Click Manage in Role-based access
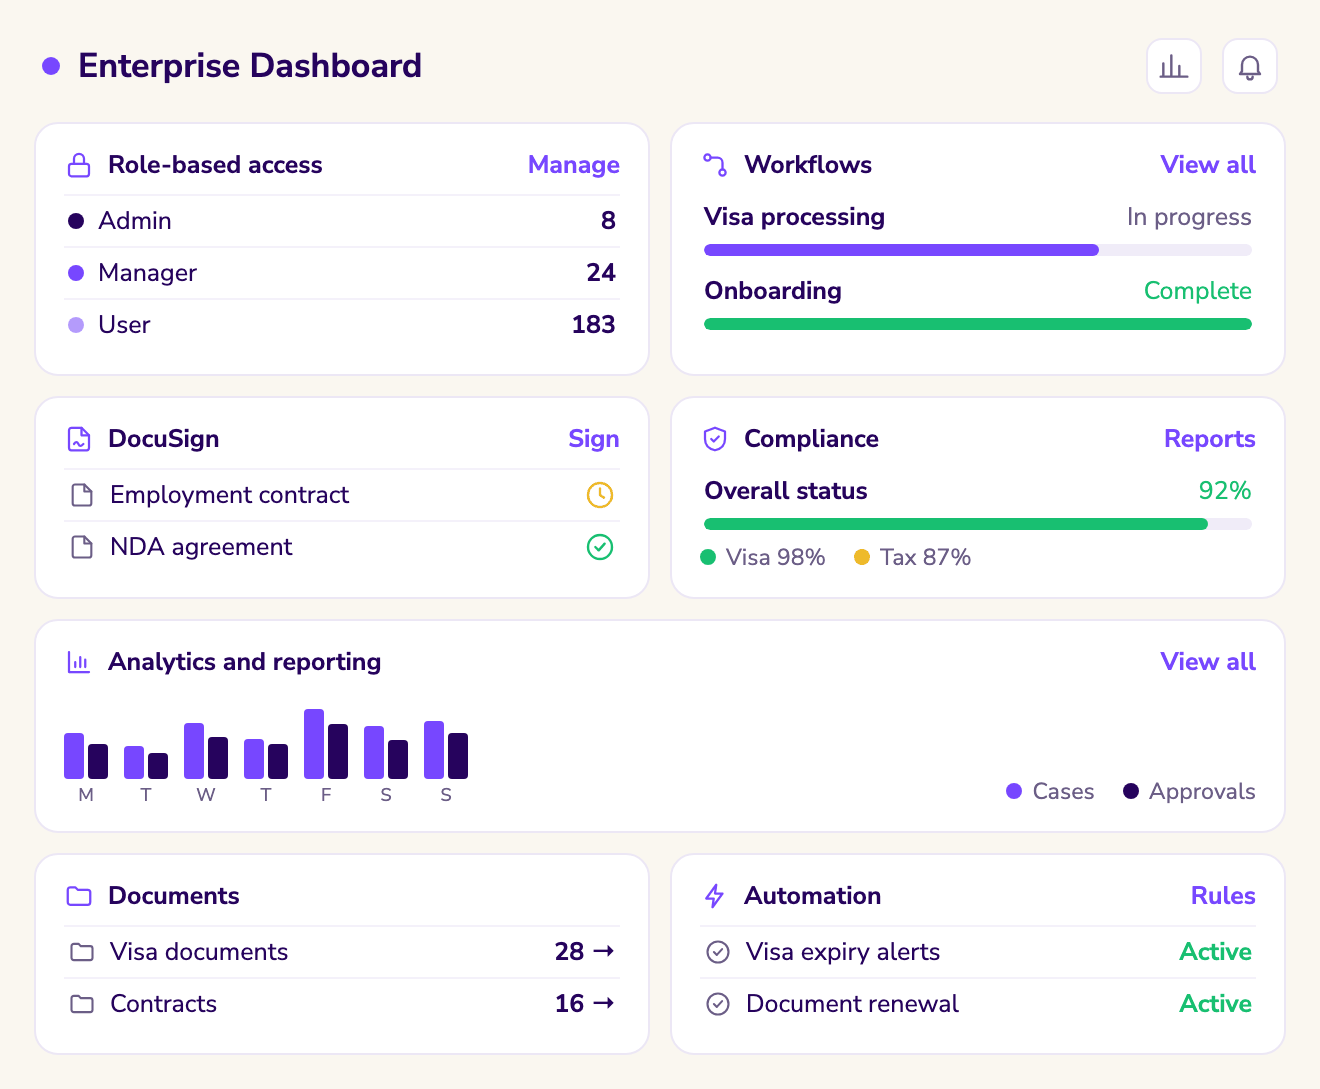This screenshot has width=1320, height=1089. pos(574,165)
